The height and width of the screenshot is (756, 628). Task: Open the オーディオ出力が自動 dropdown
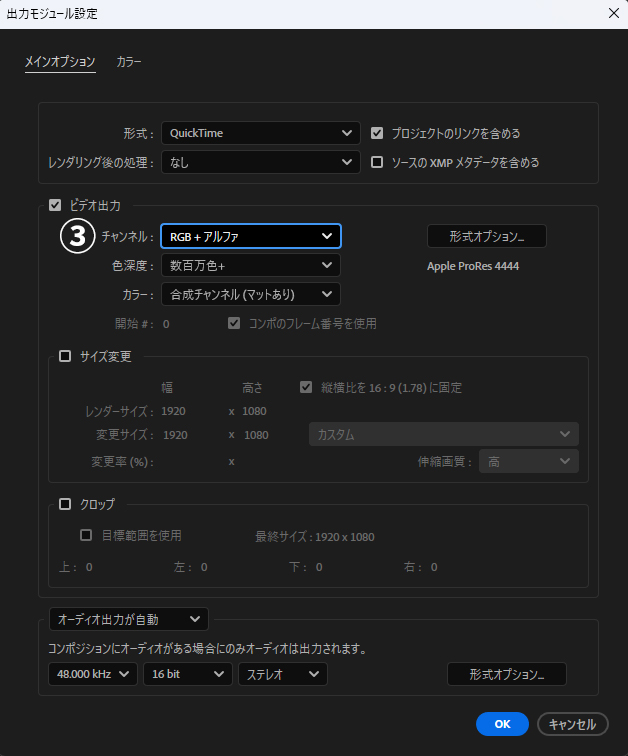pyautogui.click(x=128, y=620)
